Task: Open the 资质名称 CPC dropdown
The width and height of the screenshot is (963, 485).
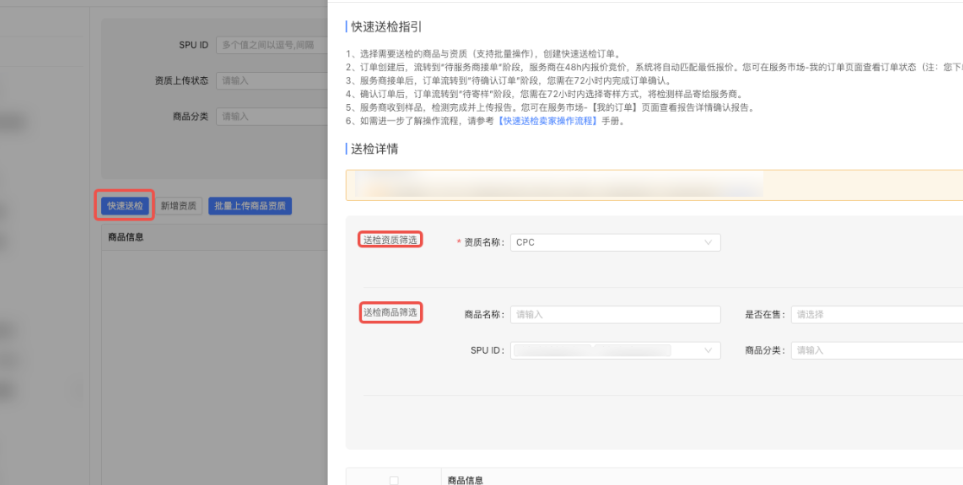Action: 615,242
